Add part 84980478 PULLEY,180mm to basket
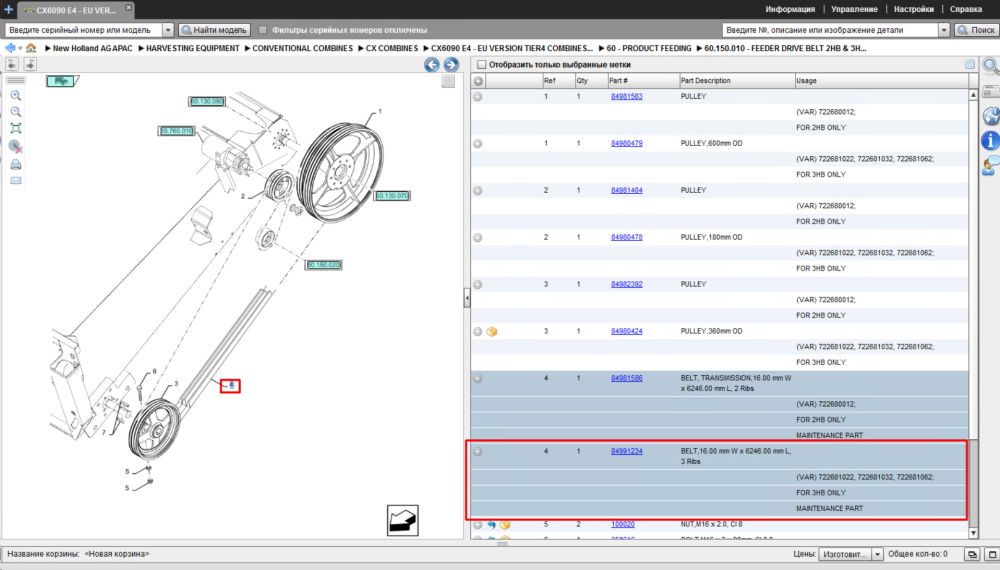Screen dimensions: 1000x570 pos(478,238)
